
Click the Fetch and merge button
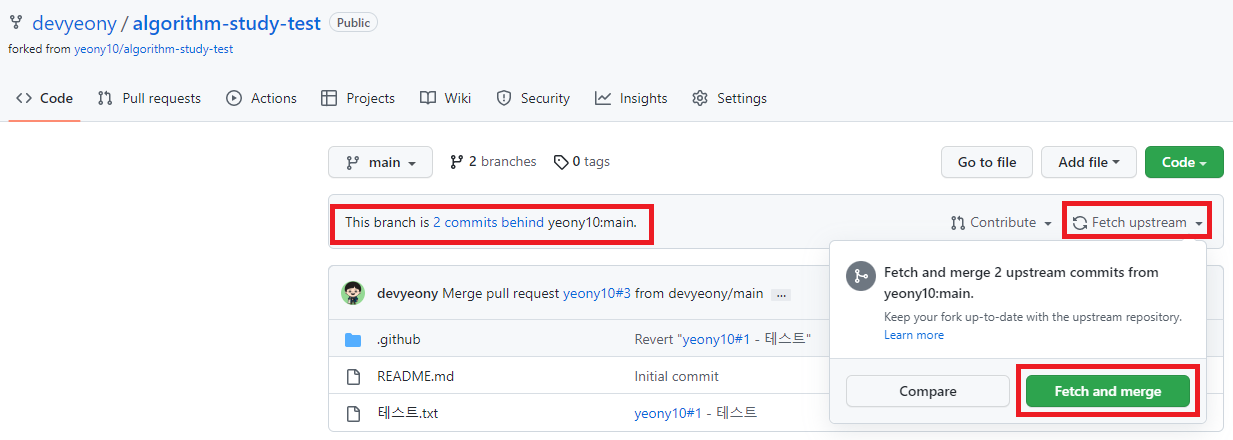pyautogui.click(x=1108, y=391)
